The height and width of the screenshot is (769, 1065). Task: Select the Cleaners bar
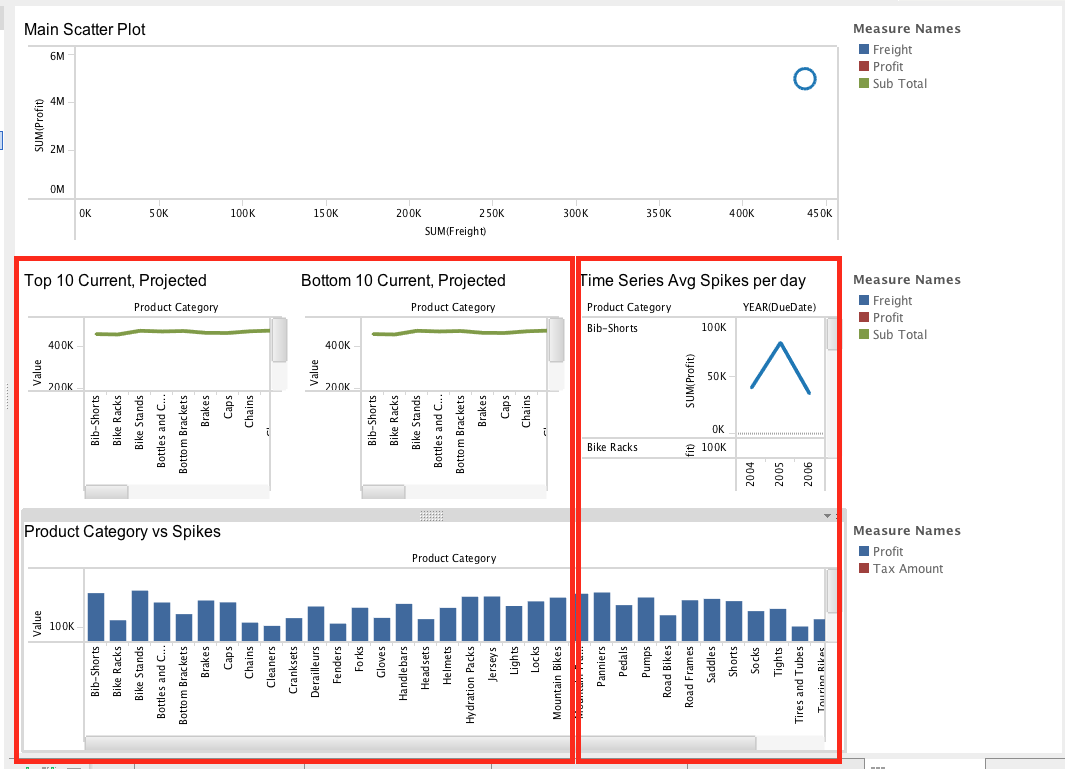(x=272, y=634)
